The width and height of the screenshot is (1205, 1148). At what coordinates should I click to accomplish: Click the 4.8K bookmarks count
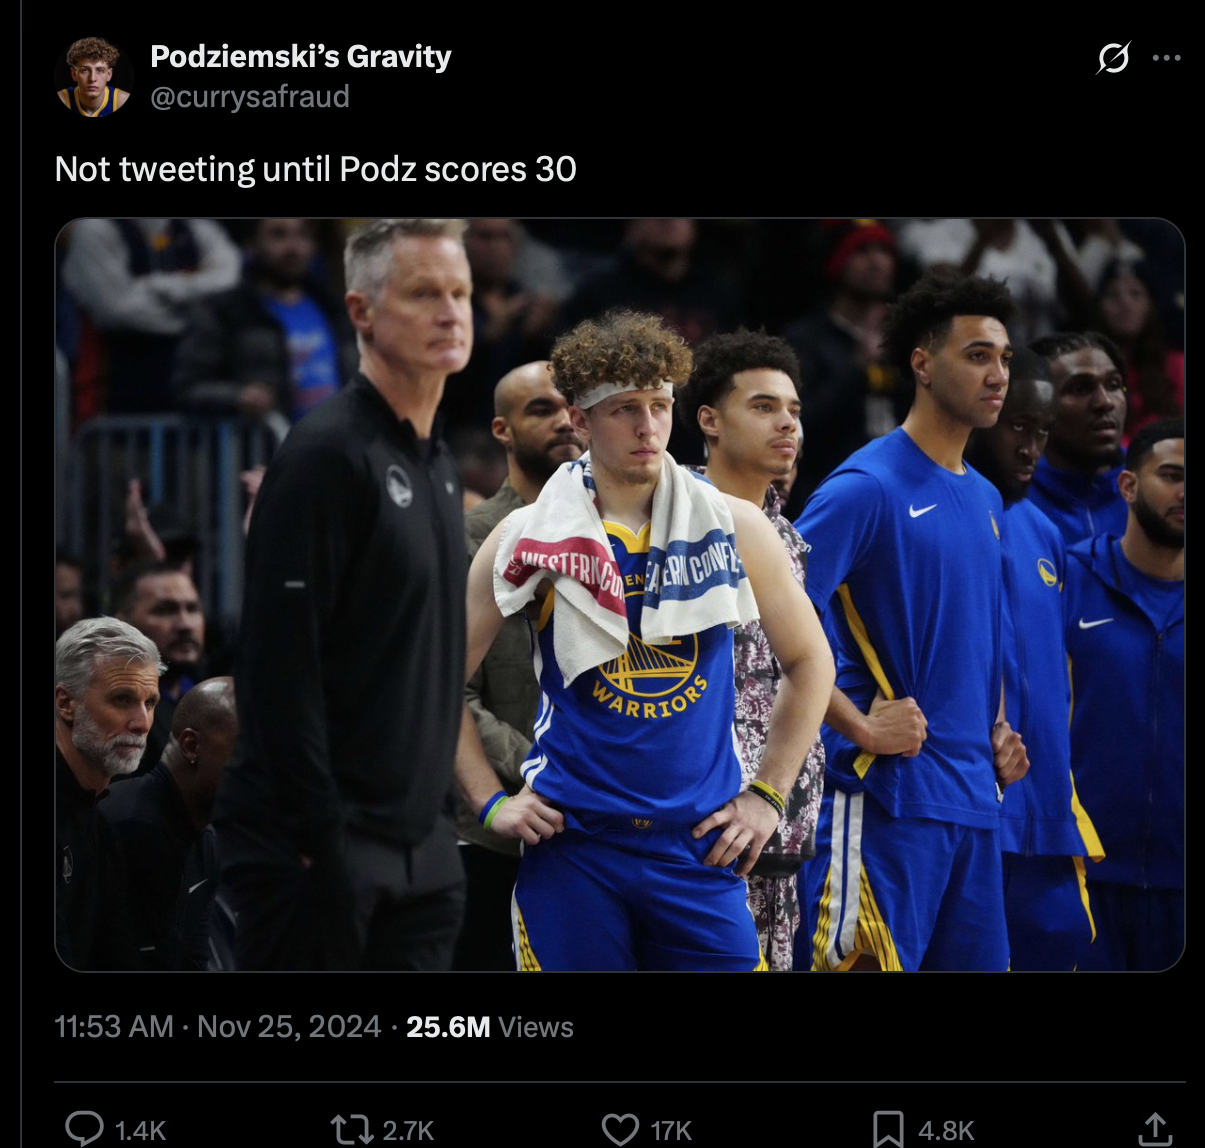coord(946,1131)
